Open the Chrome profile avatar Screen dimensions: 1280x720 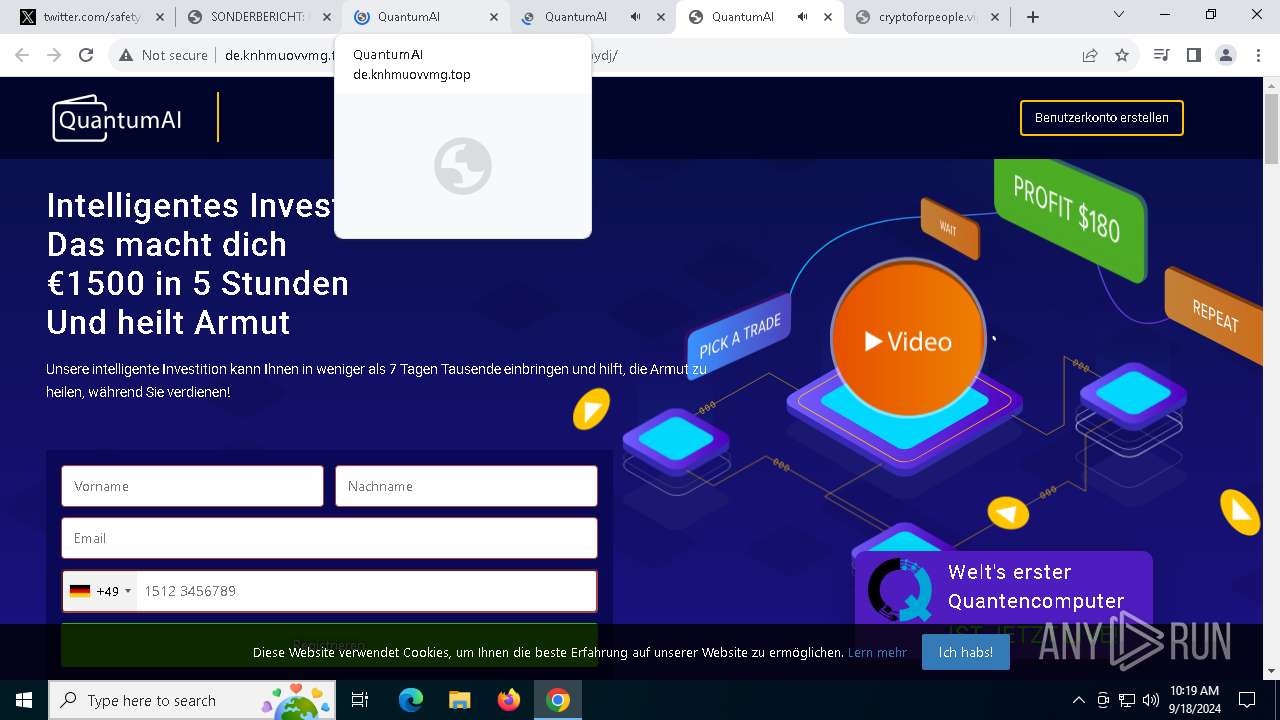point(1226,55)
